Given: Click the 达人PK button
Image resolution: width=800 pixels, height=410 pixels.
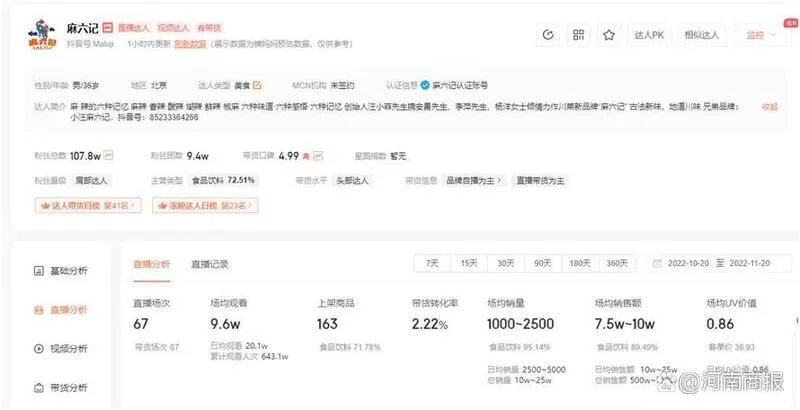Looking at the screenshot, I should [649, 35].
